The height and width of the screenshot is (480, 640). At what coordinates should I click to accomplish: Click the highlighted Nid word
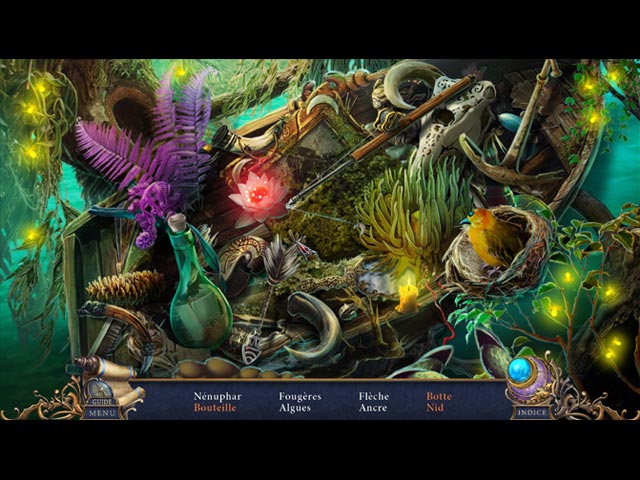434,408
